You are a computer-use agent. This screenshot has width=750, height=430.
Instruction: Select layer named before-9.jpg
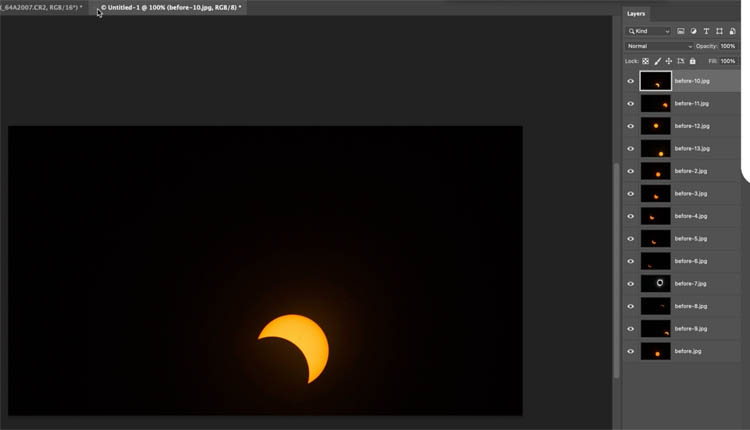691,329
